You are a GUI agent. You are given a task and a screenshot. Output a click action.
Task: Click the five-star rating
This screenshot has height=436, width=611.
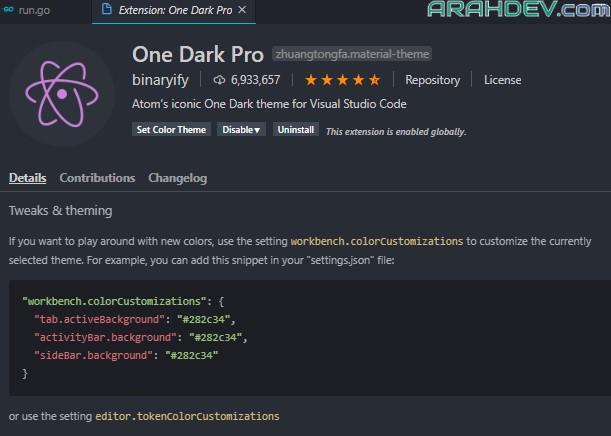pyautogui.click(x=342, y=80)
